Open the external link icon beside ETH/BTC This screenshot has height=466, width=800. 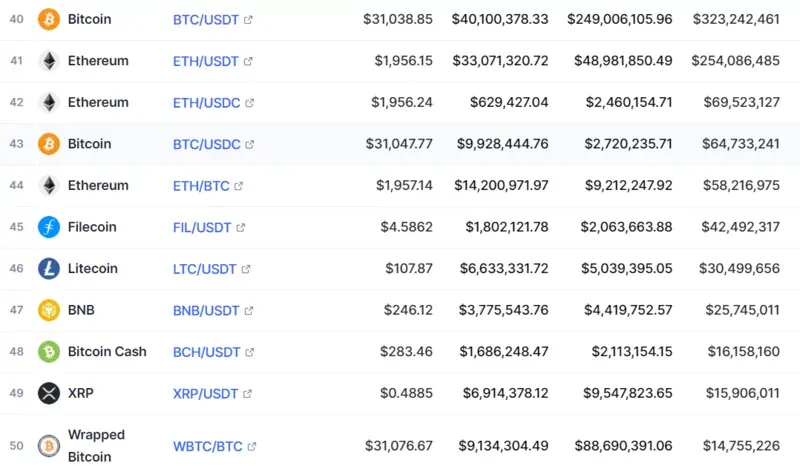click(238, 186)
